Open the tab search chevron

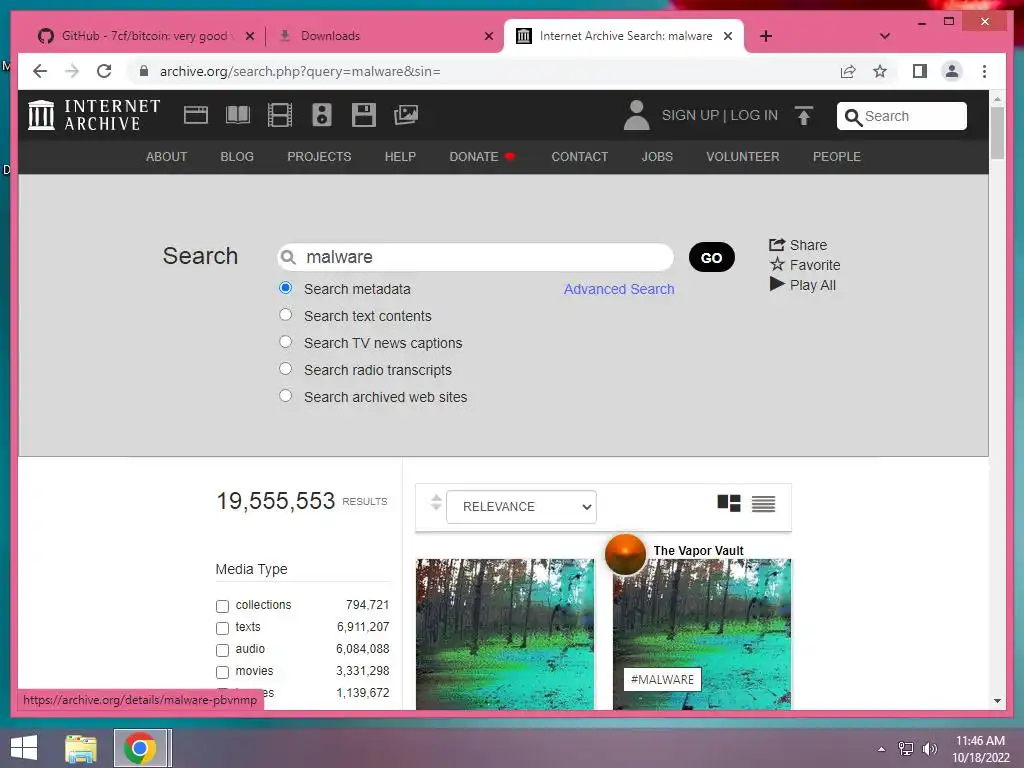[x=885, y=36]
